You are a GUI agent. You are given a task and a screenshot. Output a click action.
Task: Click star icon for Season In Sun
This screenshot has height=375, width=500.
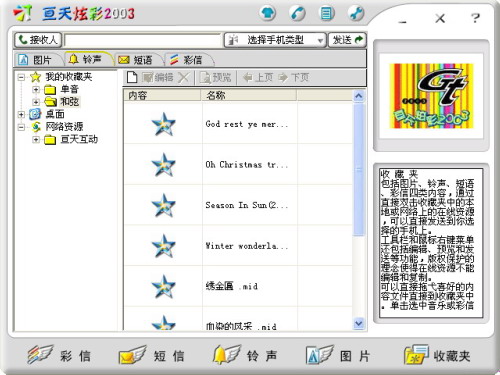pyautogui.click(x=163, y=205)
